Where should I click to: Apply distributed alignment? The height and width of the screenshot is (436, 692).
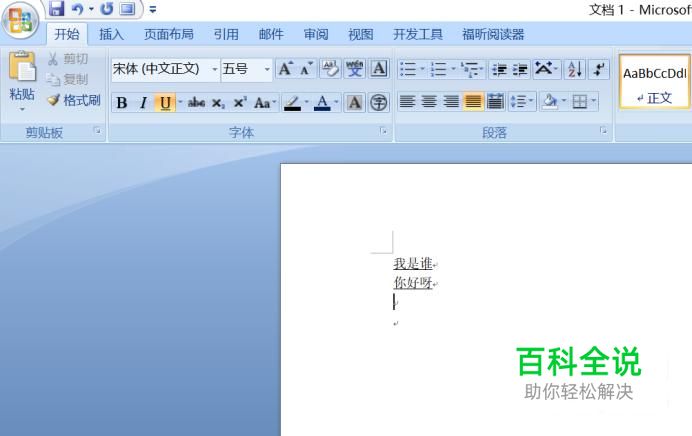495,102
